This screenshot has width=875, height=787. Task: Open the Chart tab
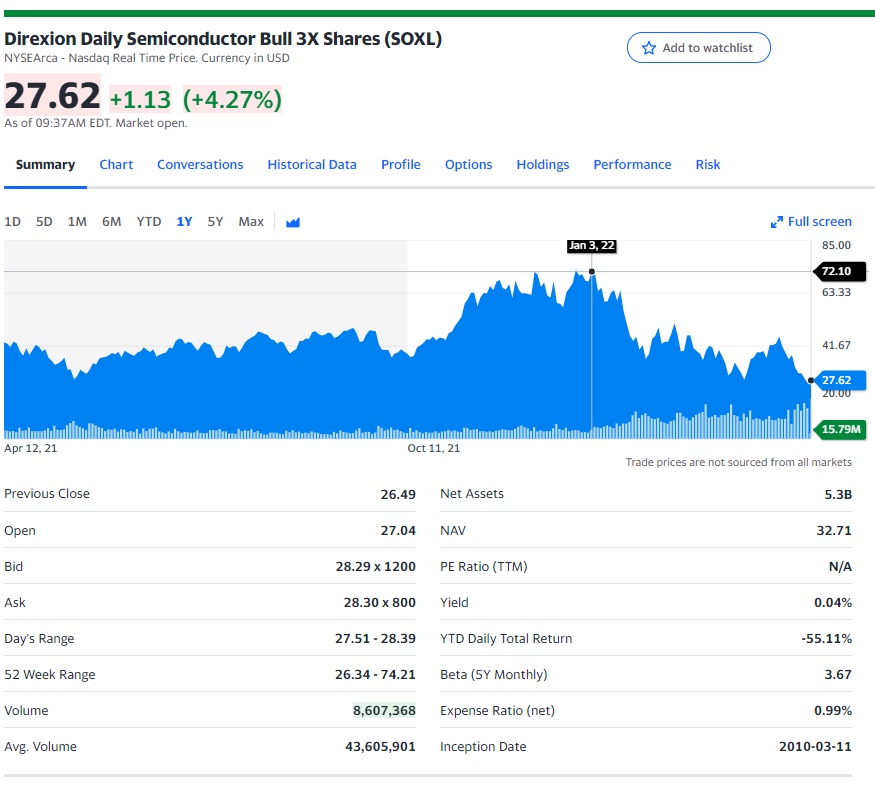pos(116,165)
